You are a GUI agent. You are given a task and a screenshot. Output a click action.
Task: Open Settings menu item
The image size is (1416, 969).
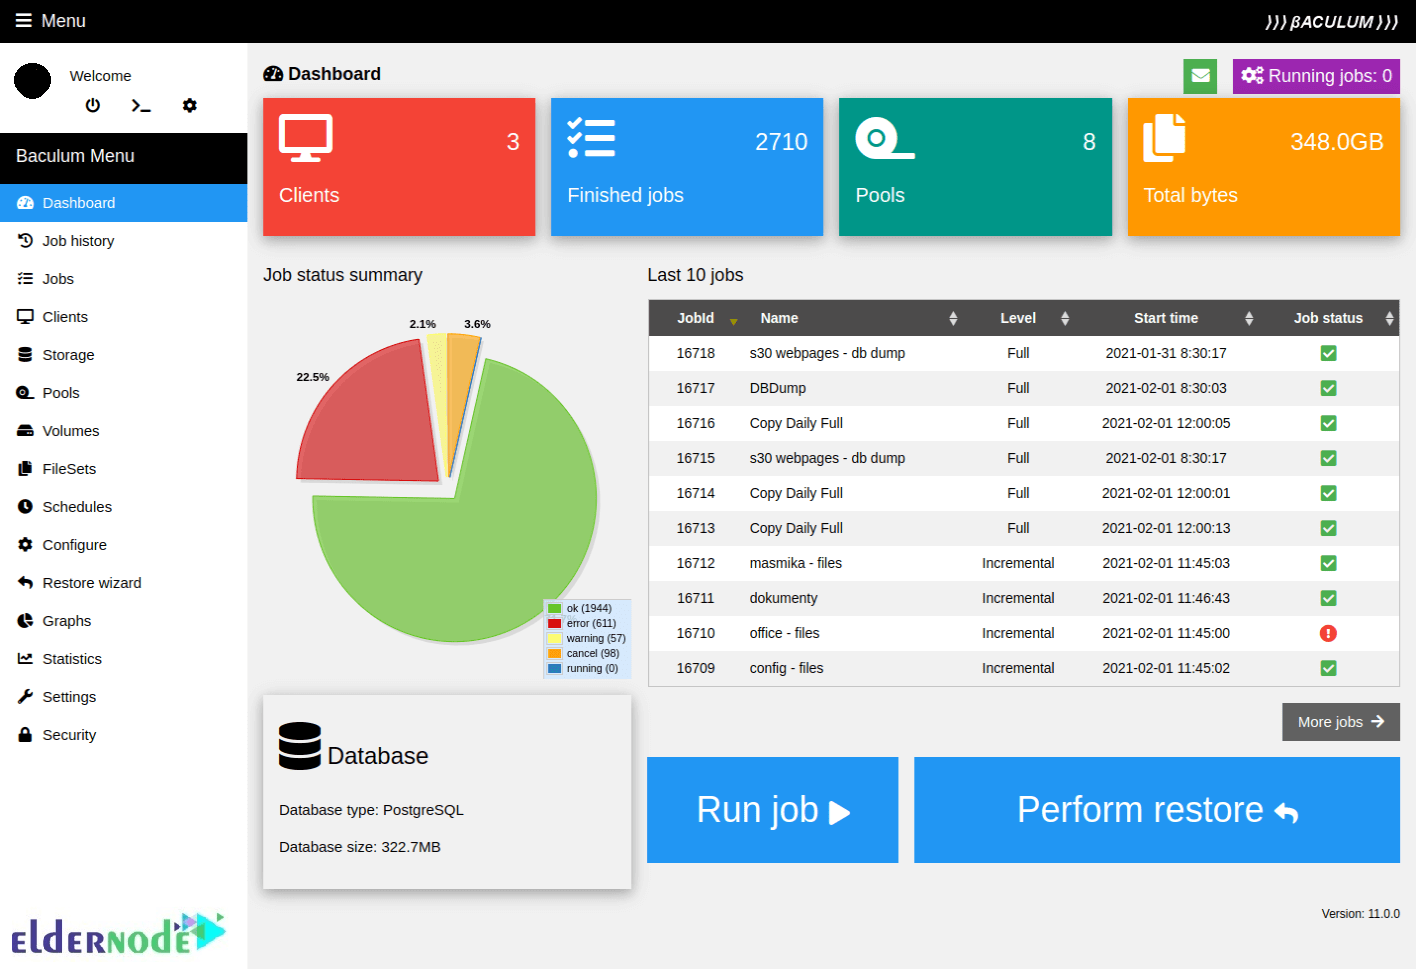click(x=123, y=697)
